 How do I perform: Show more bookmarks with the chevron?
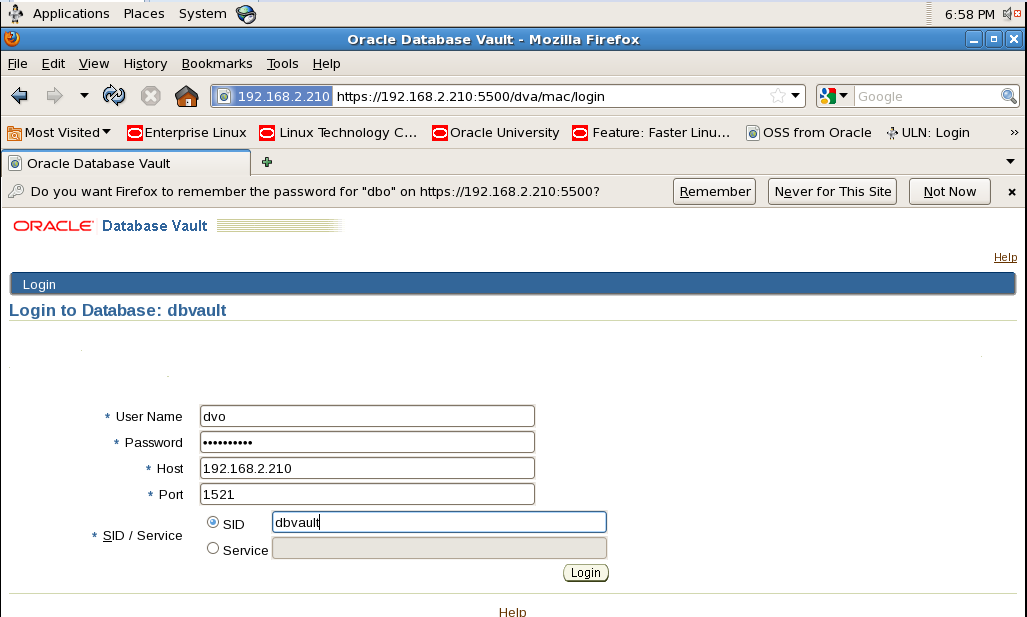point(1014,133)
